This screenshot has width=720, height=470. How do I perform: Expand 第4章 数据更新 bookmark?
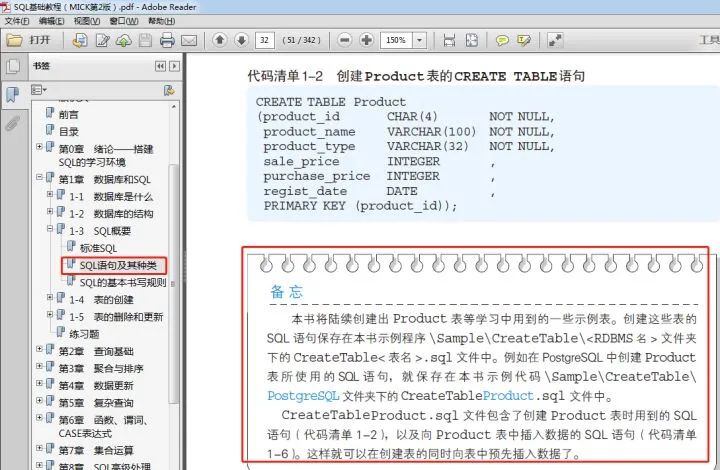39,384
